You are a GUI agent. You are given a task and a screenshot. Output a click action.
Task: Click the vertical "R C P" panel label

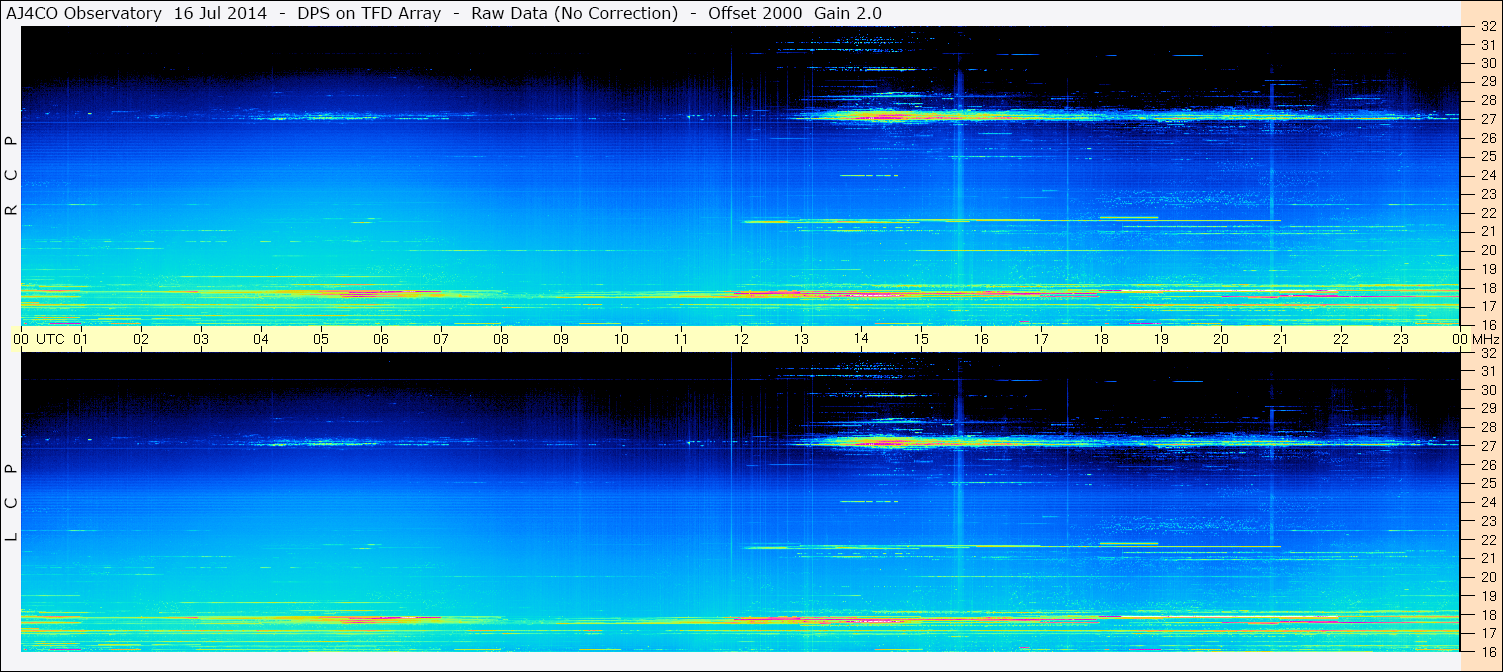[12, 176]
